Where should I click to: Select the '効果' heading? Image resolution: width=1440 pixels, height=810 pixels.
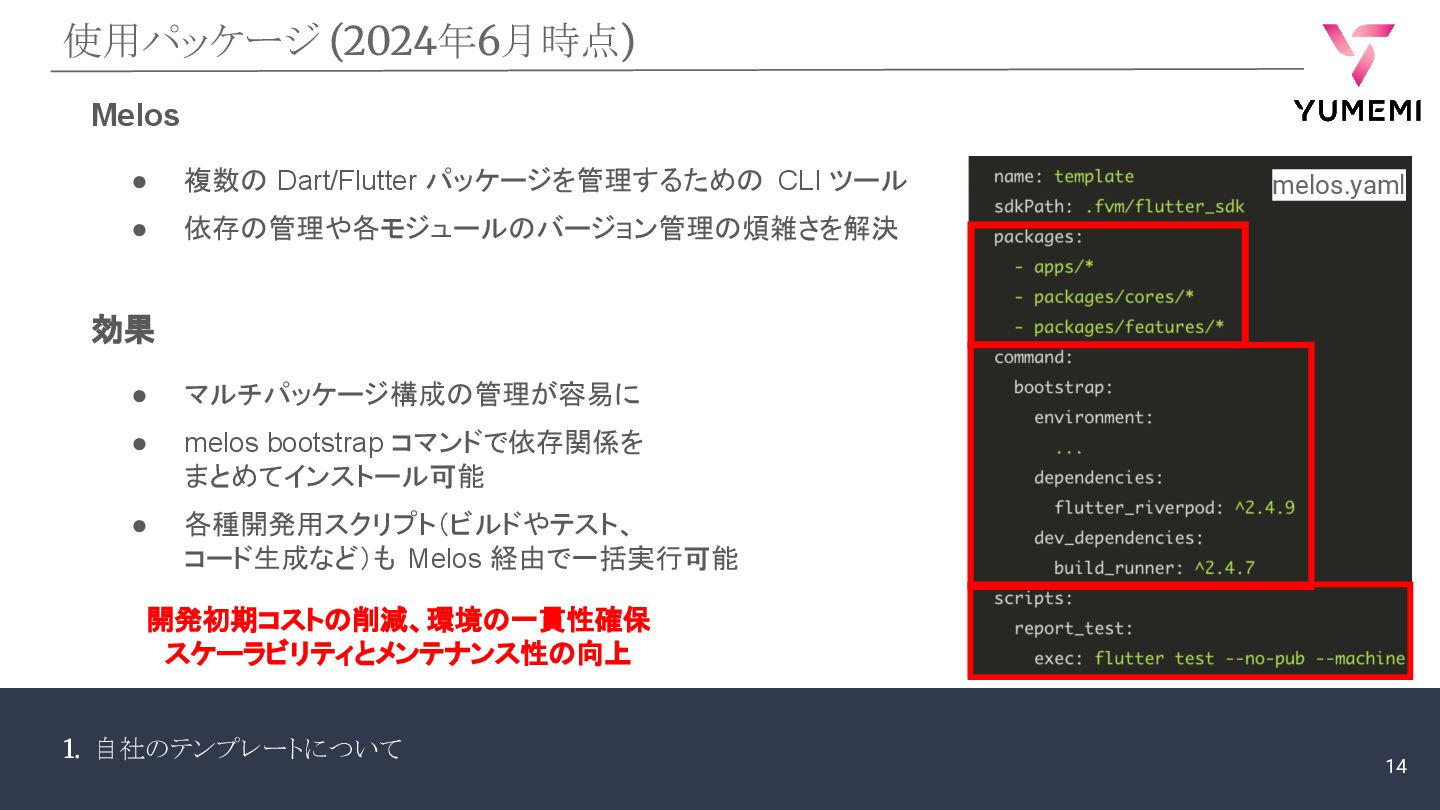click(123, 330)
